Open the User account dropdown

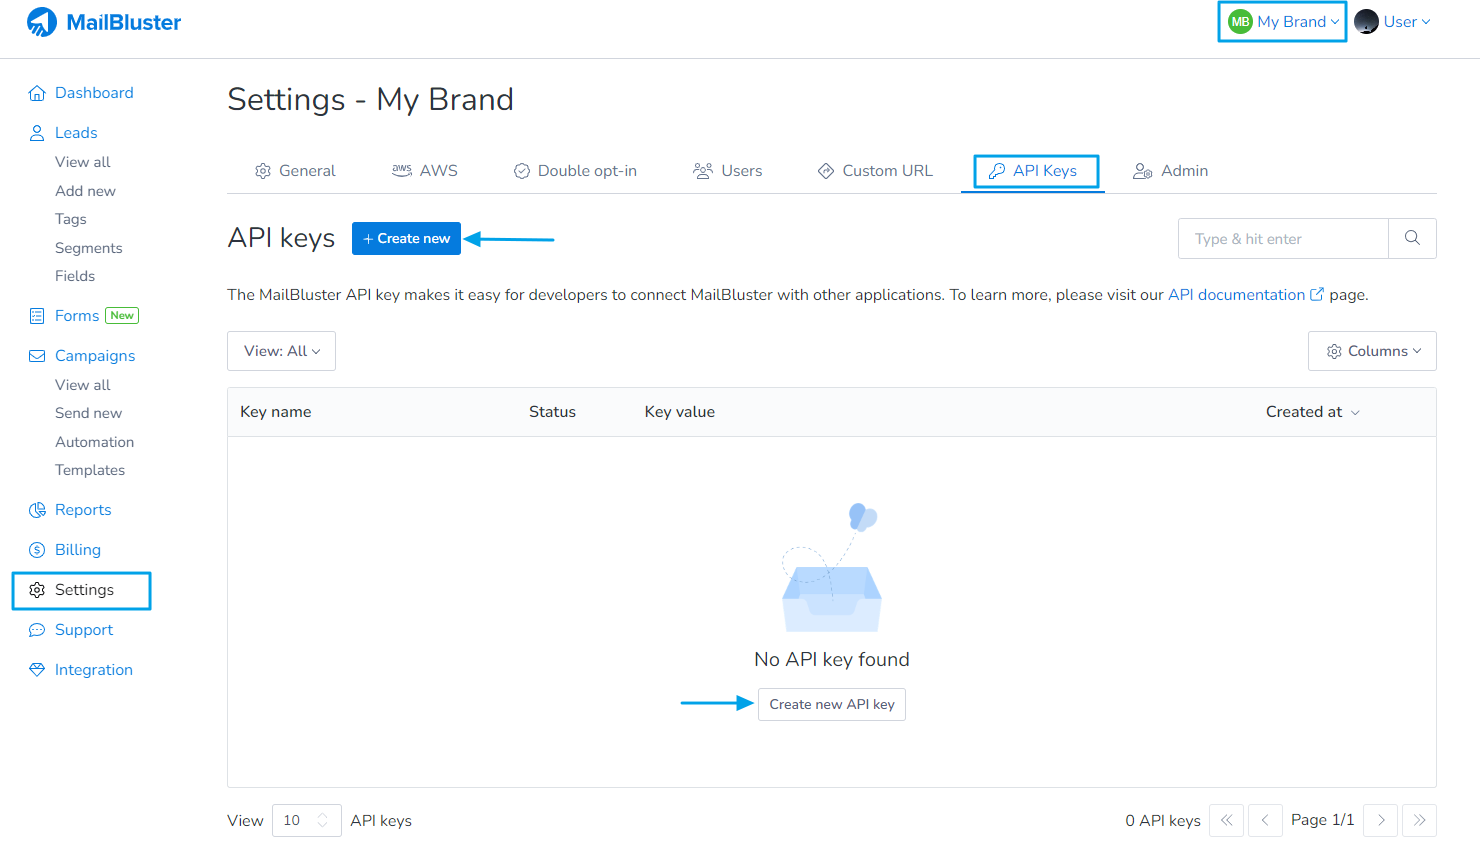tap(1393, 22)
